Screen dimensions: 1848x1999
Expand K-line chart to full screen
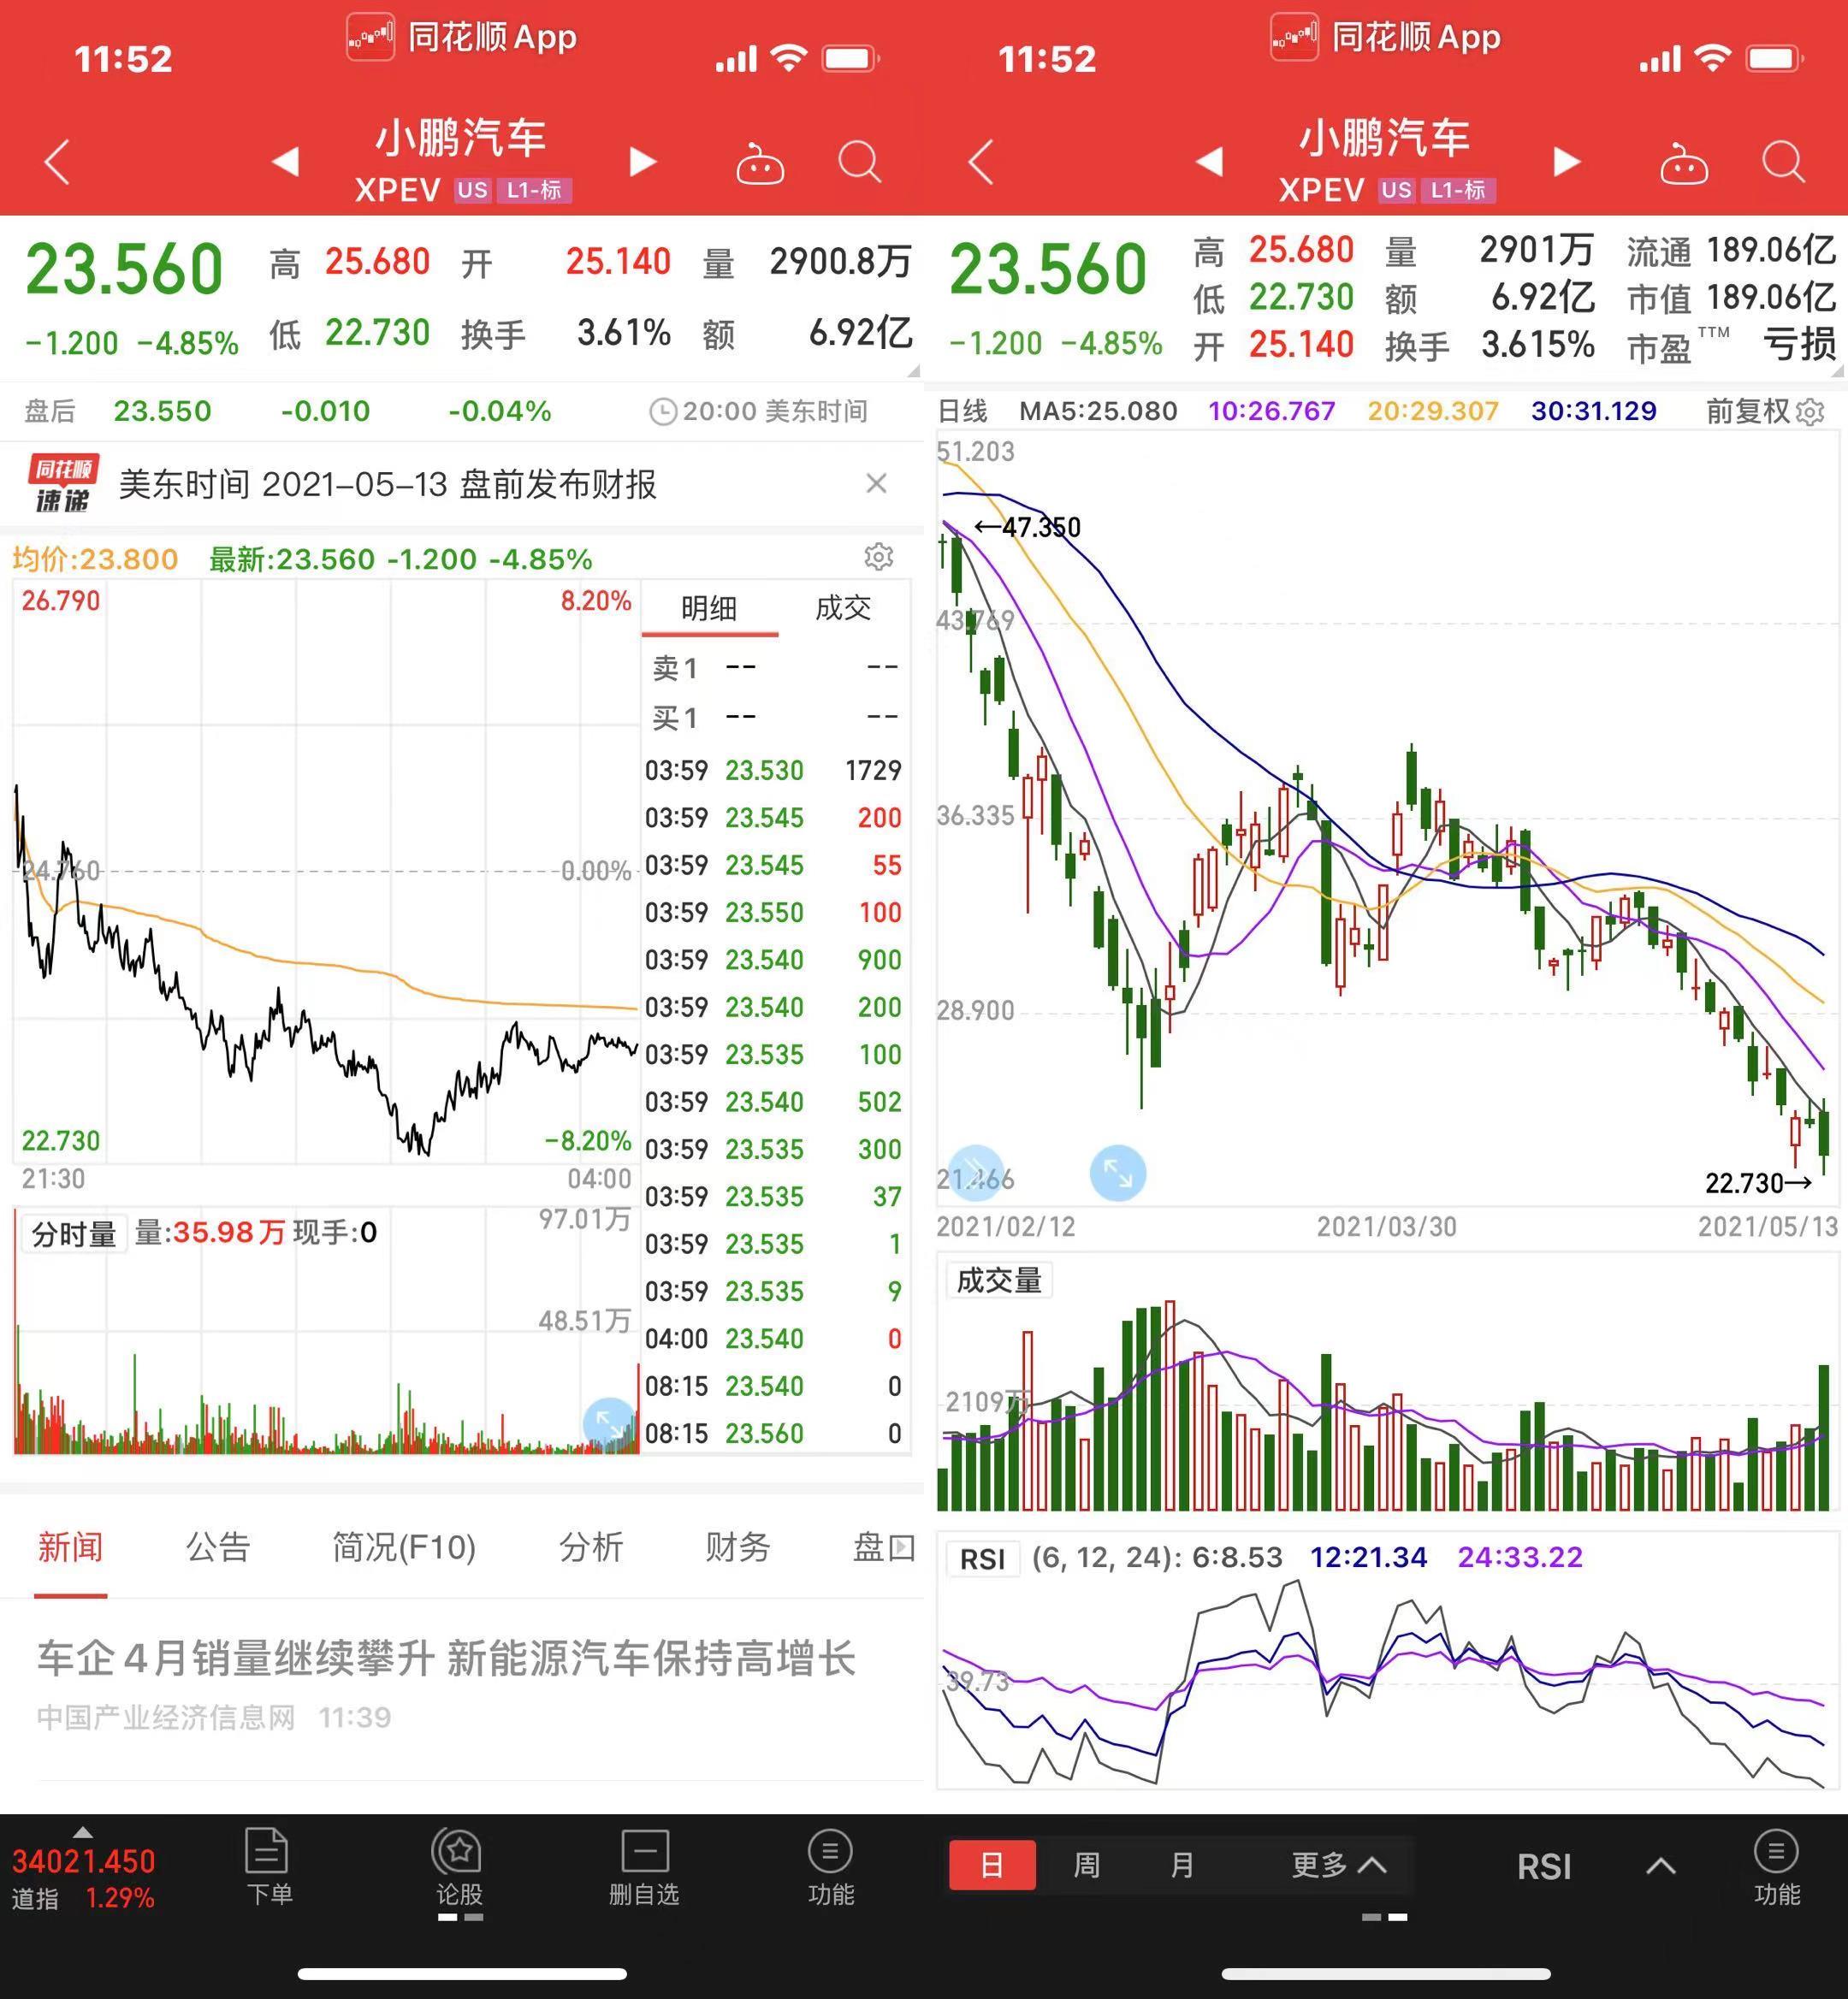[x=1117, y=1173]
